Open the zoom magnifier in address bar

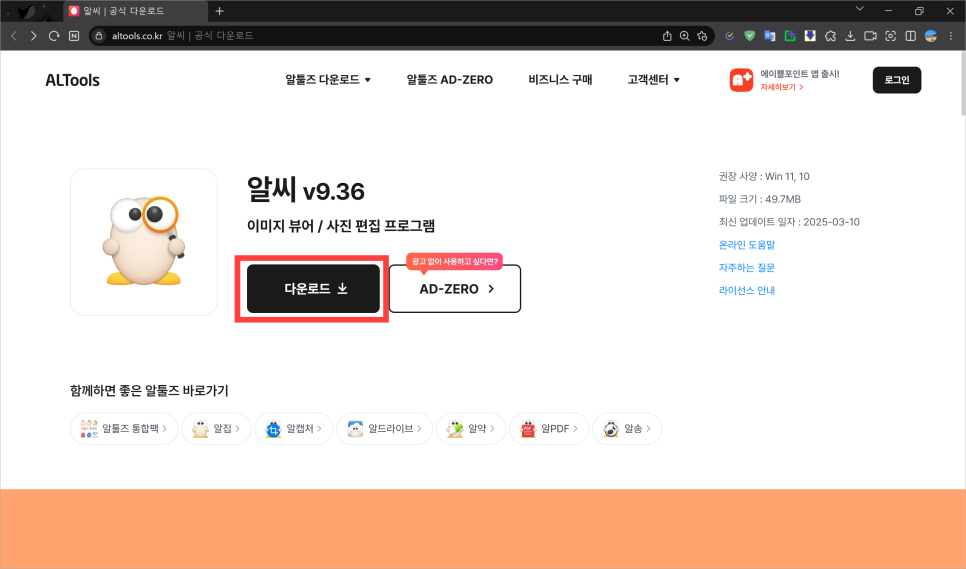684,36
